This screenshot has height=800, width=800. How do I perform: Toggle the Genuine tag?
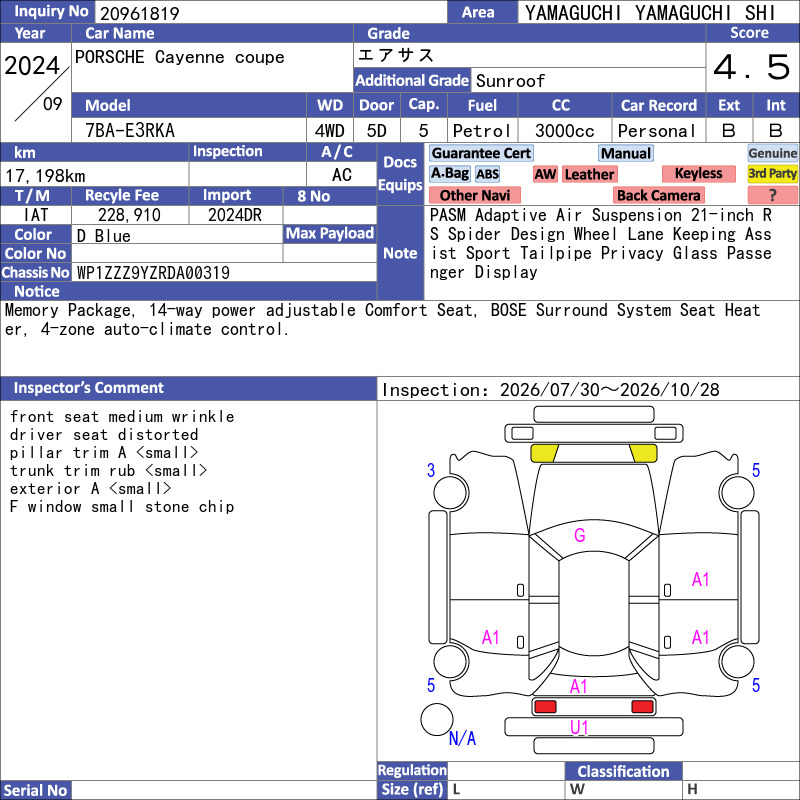[x=772, y=154]
